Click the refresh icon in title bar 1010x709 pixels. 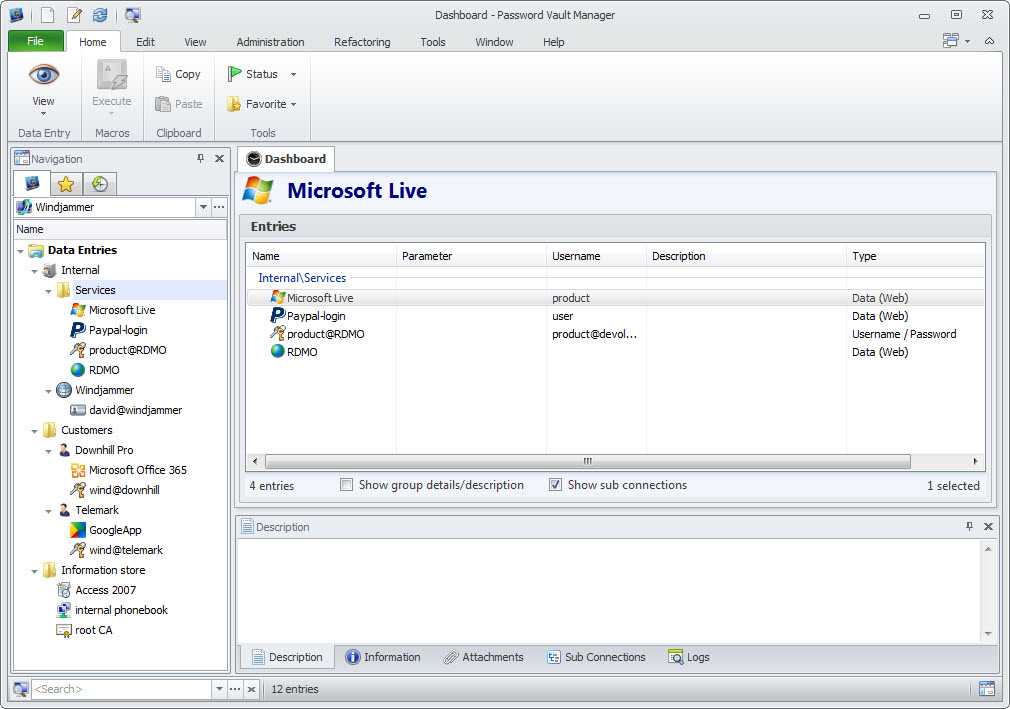click(x=100, y=15)
